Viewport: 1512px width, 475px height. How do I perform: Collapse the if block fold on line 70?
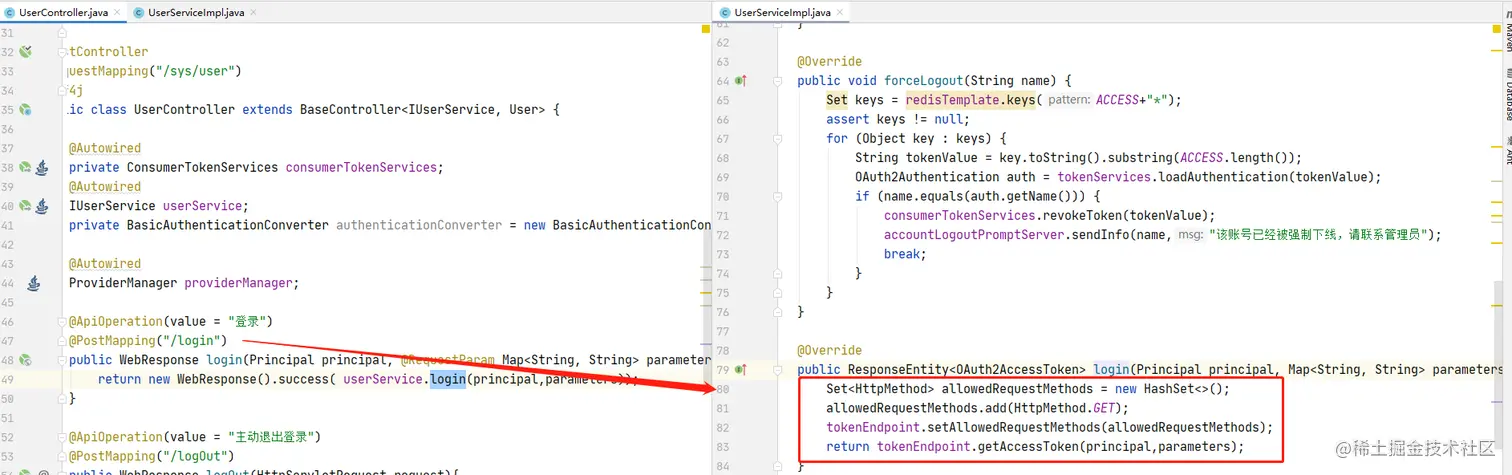coord(777,196)
